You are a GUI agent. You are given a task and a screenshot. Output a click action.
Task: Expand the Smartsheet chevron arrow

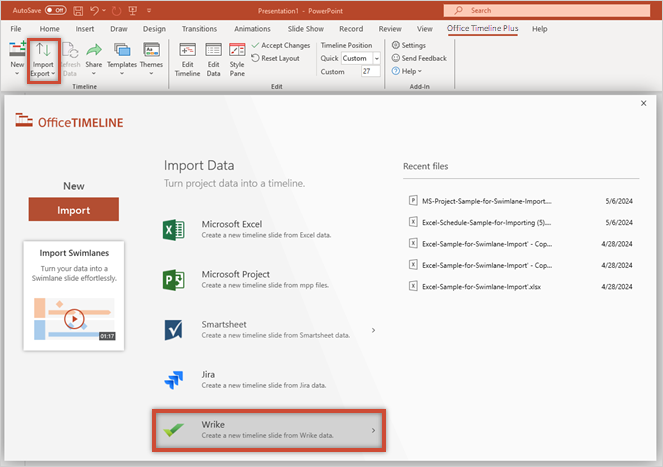373,330
